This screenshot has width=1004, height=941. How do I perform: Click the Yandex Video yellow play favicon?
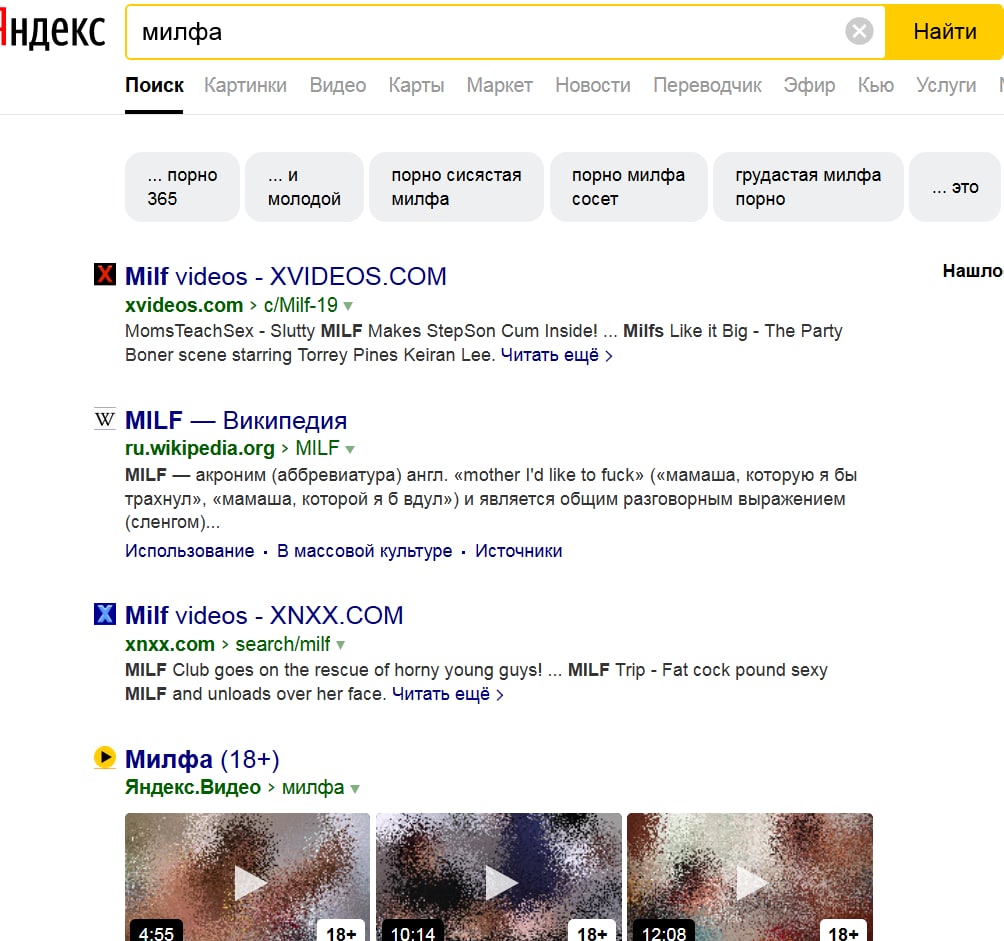(104, 757)
